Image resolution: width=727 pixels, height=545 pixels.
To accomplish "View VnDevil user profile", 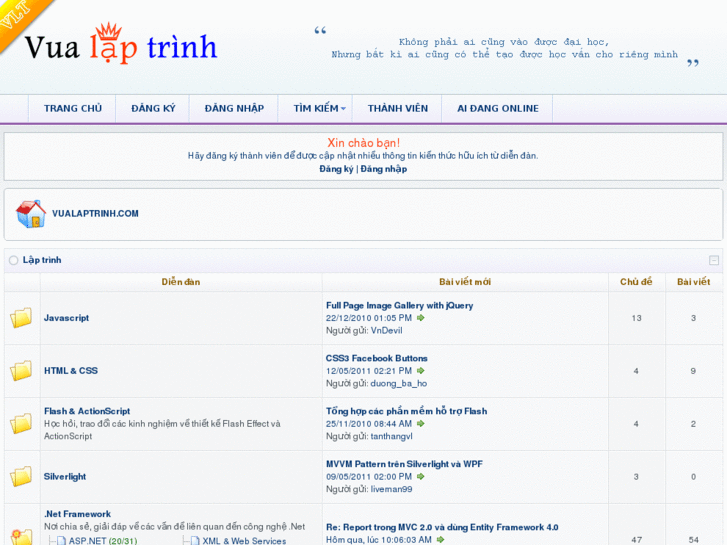I will [387, 331].
